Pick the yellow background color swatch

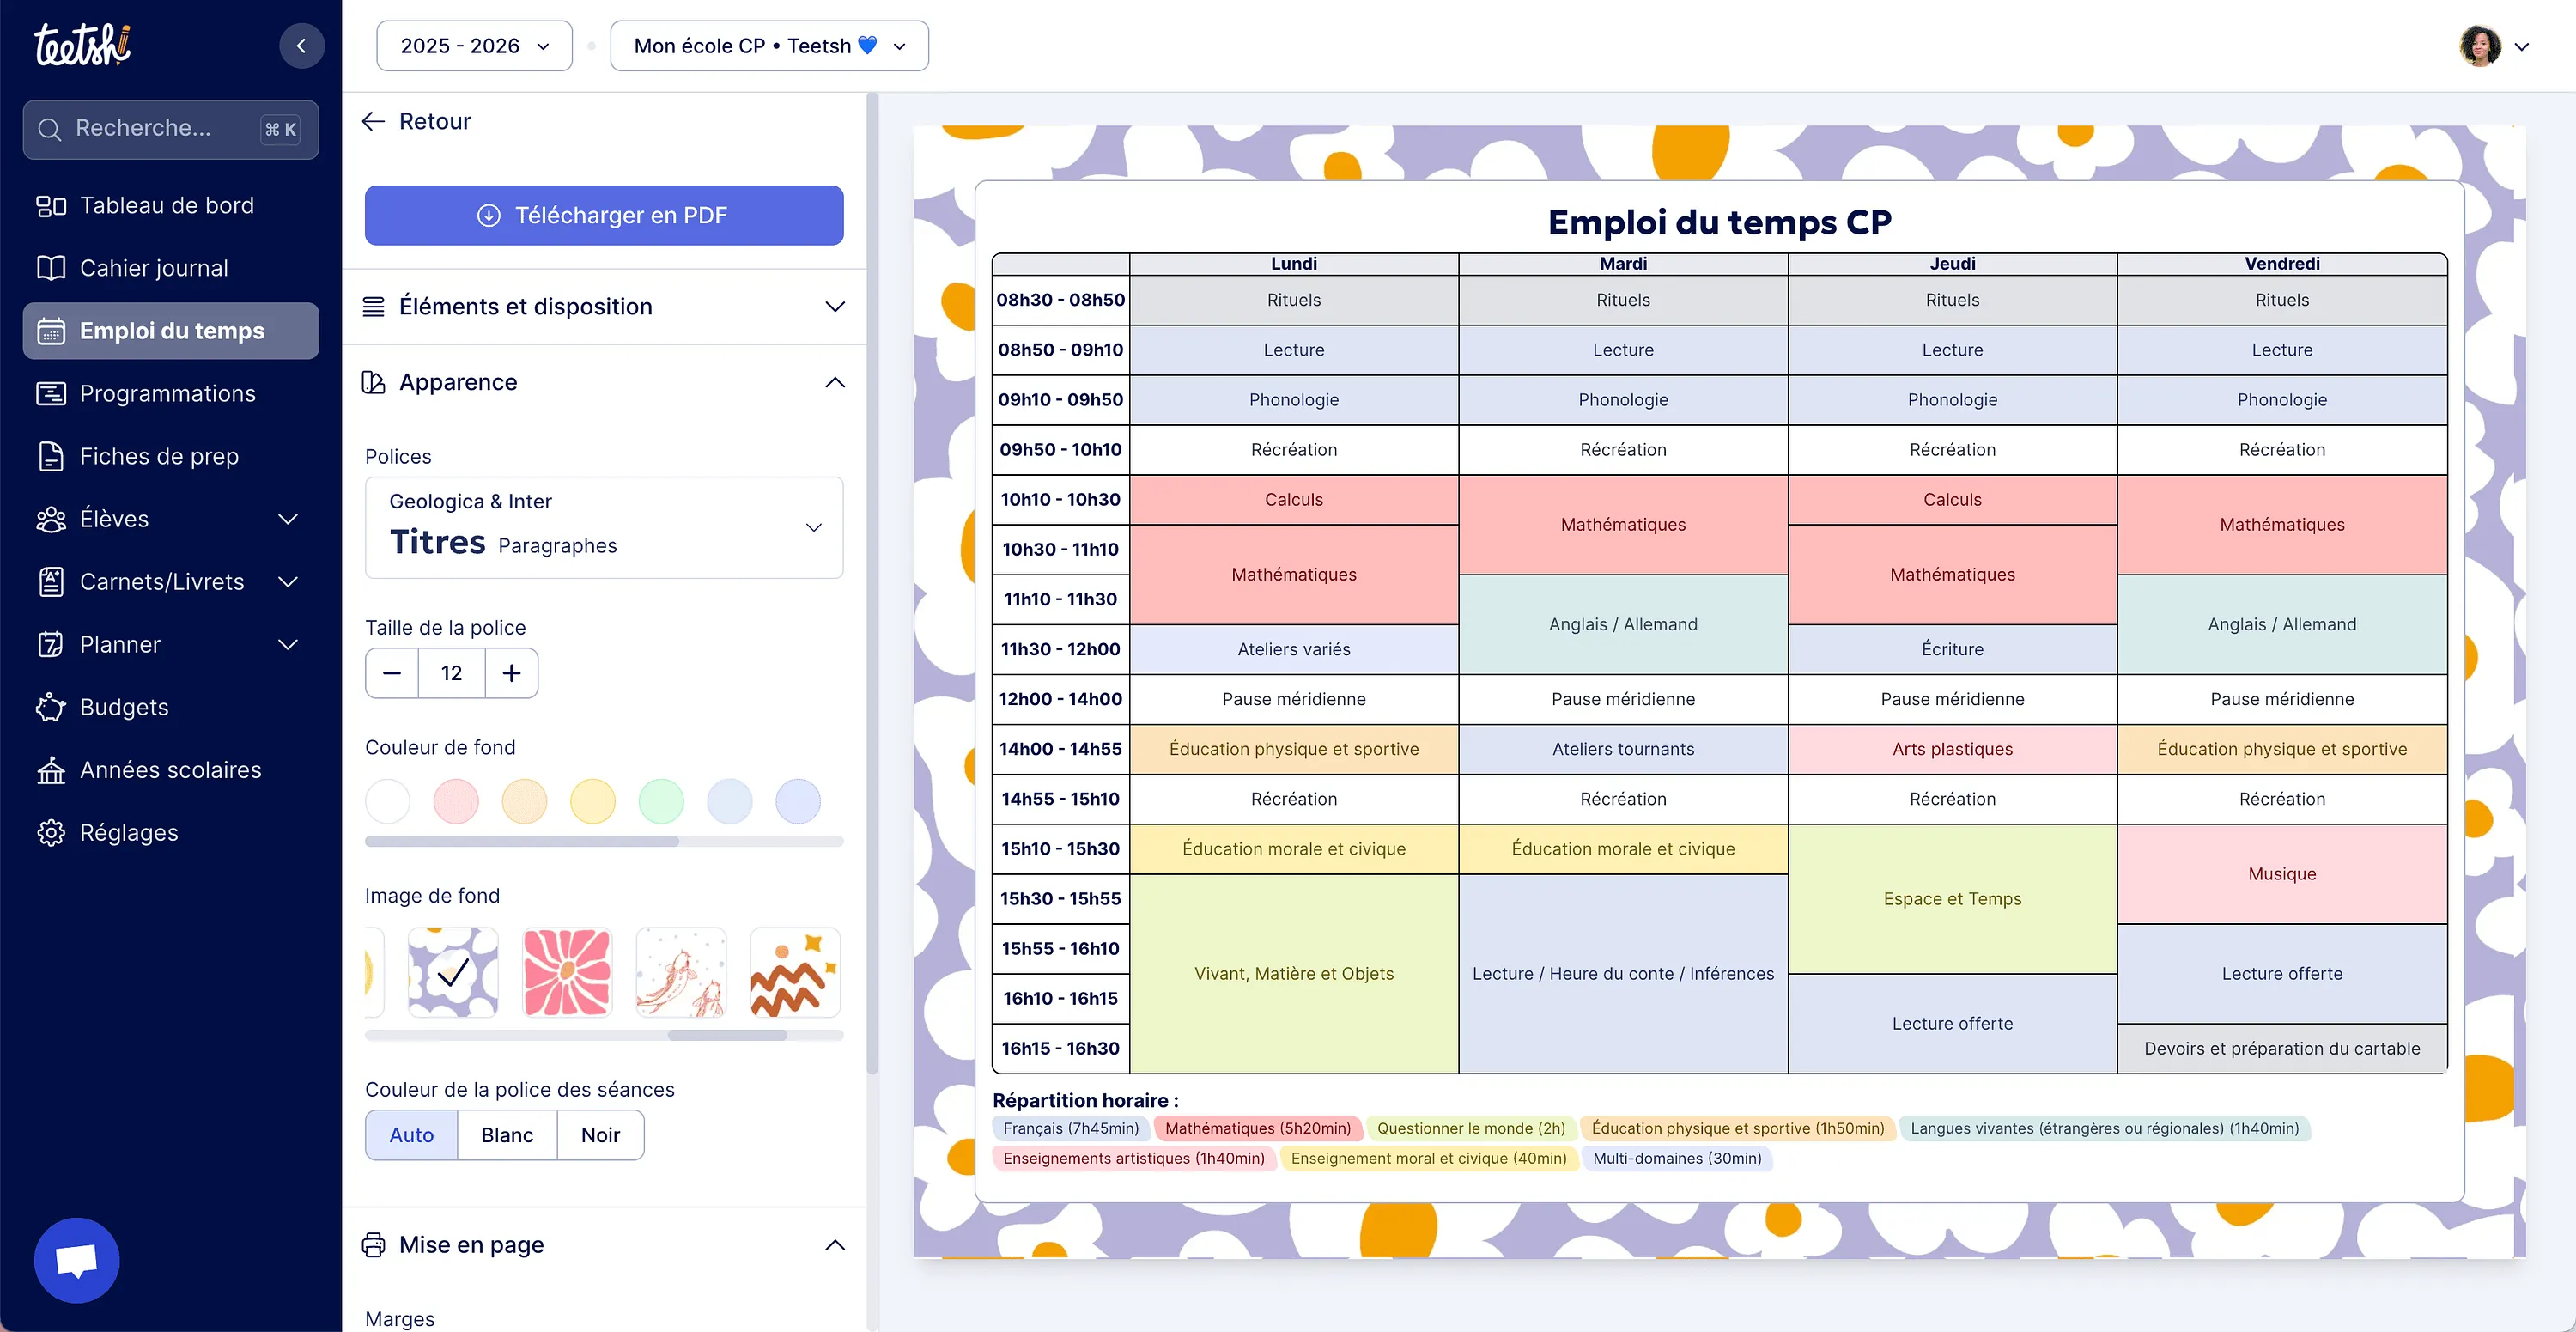[593, 802]
